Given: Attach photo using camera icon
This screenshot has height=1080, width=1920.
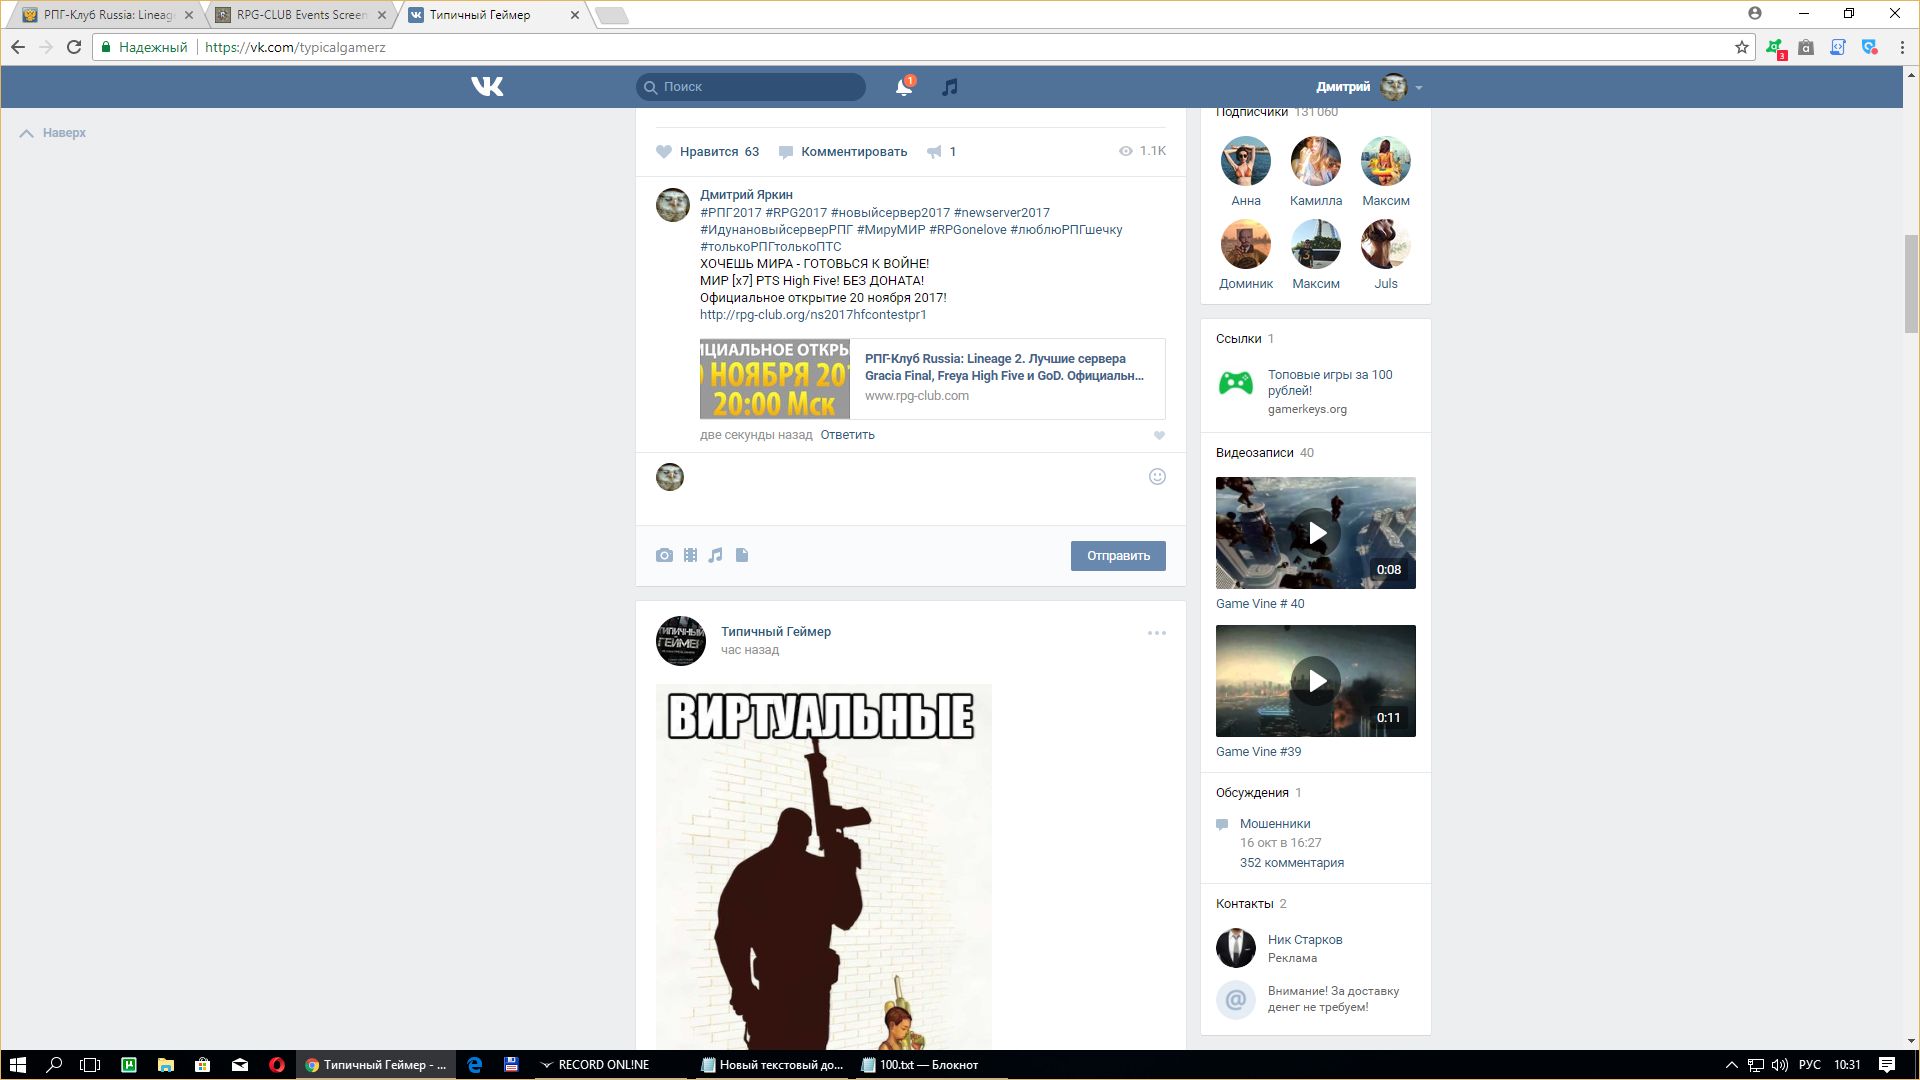Looking at the screenshot, I should 664,555.
